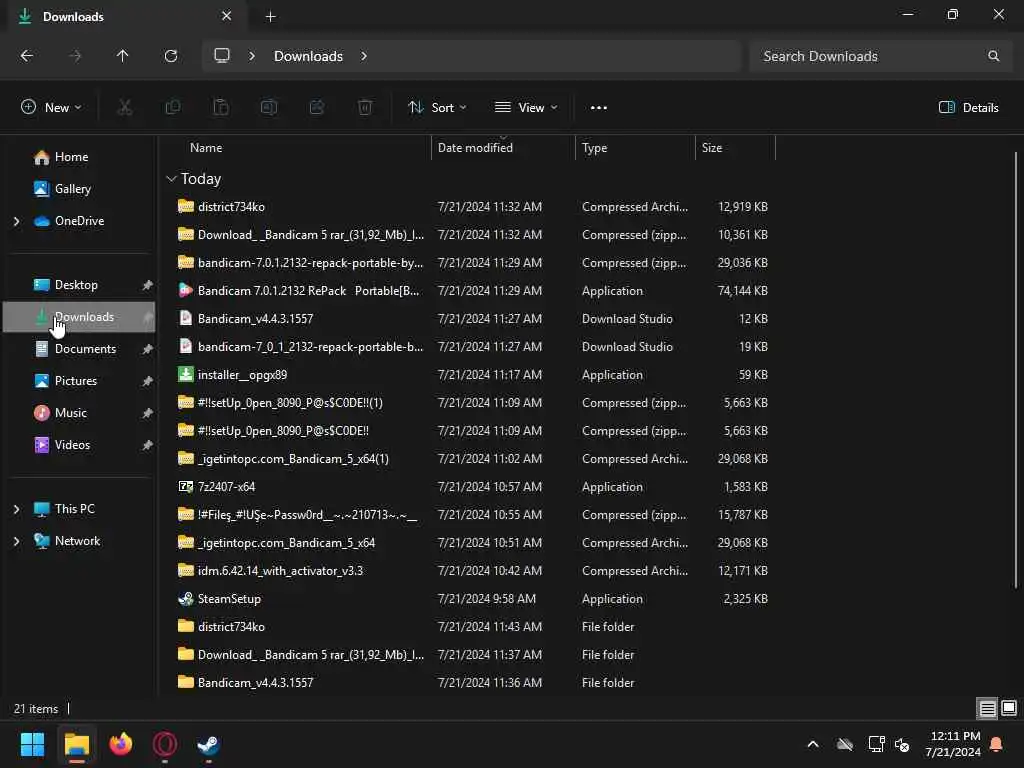The image size is (1024, 768).
Task: Open the See more three-dots menu
Action: click(x=599, y=108)
